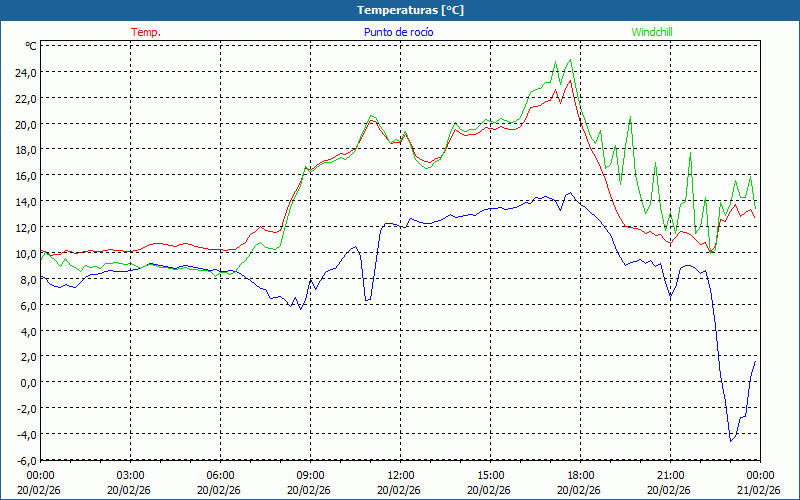Select the 06:00 time axis label
Viewport: 800px width, 500px height.
tap(220, 475)
